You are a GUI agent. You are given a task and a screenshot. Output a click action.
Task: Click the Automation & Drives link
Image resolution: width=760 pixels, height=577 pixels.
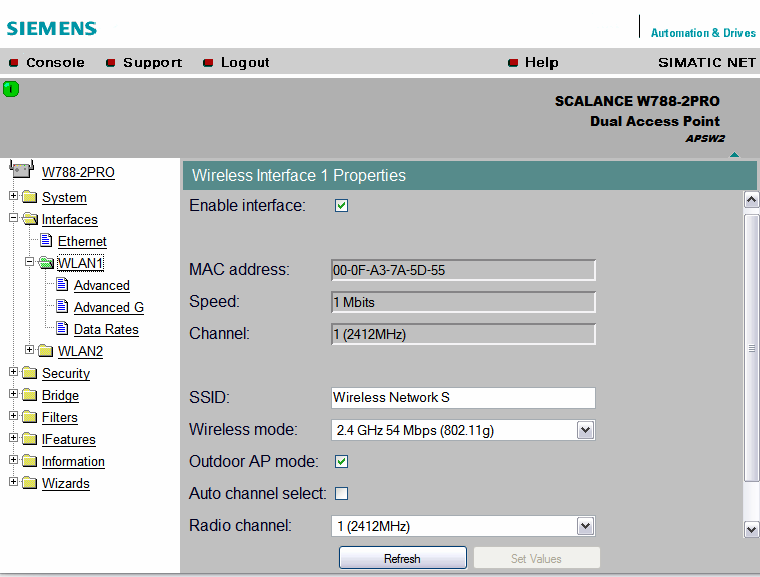coord(703,33)
